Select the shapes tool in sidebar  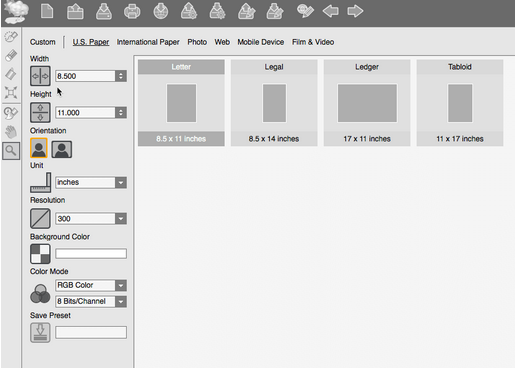point(11,113)
